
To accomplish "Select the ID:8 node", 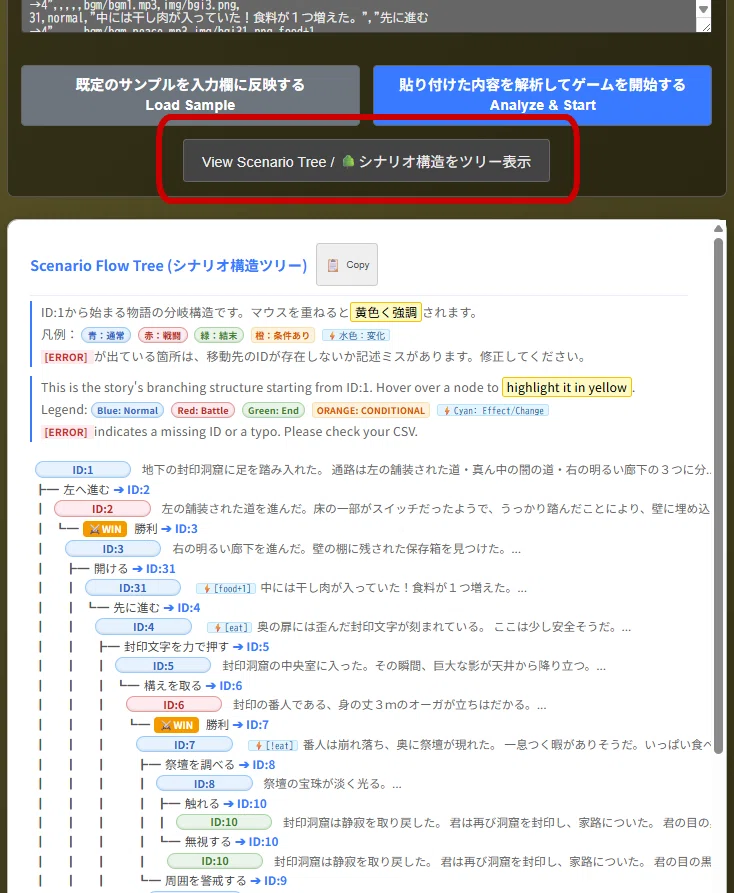I will pyautogui.click(x=204, y=784).
